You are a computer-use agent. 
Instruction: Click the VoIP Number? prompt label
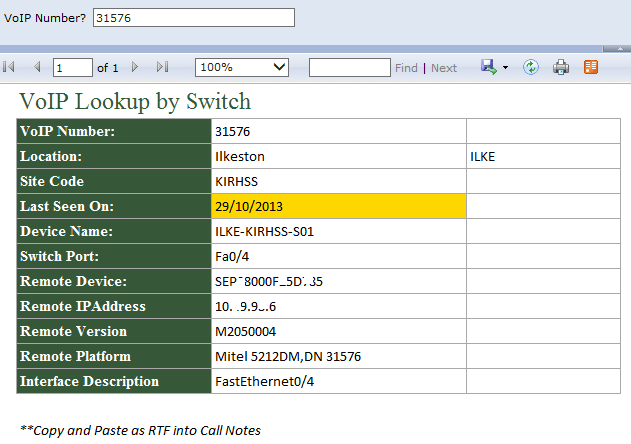click(x=45, y=18)
